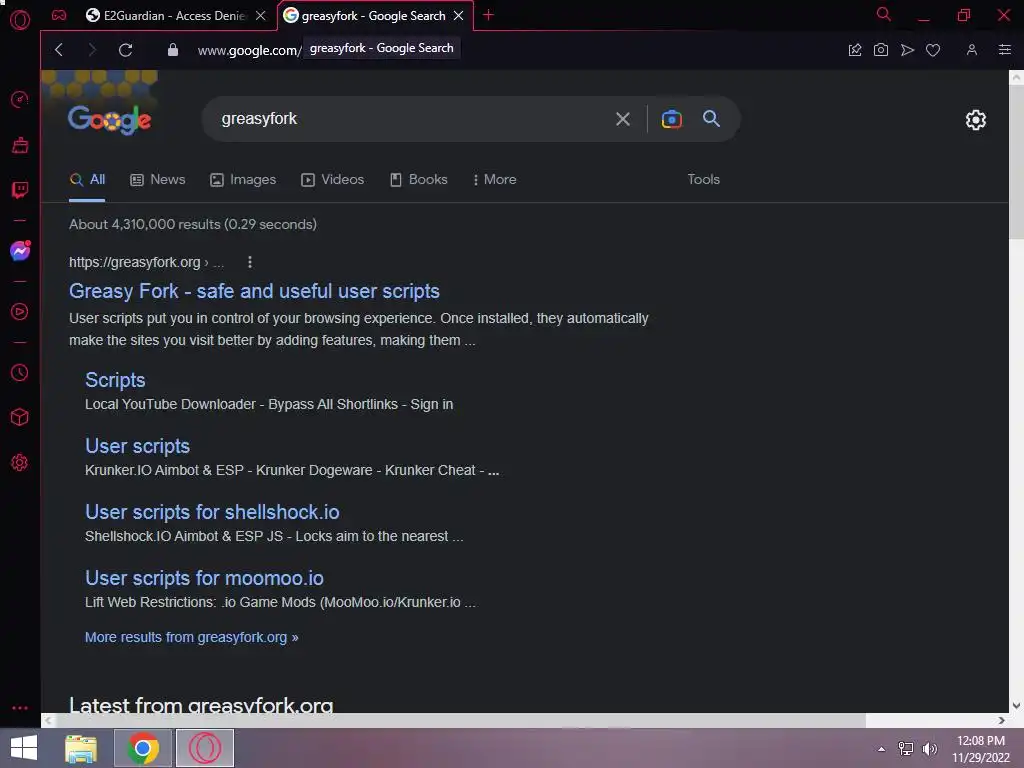1024x768 pixels.
Task: Reload the current page
Action: click(x=125, y=50)
